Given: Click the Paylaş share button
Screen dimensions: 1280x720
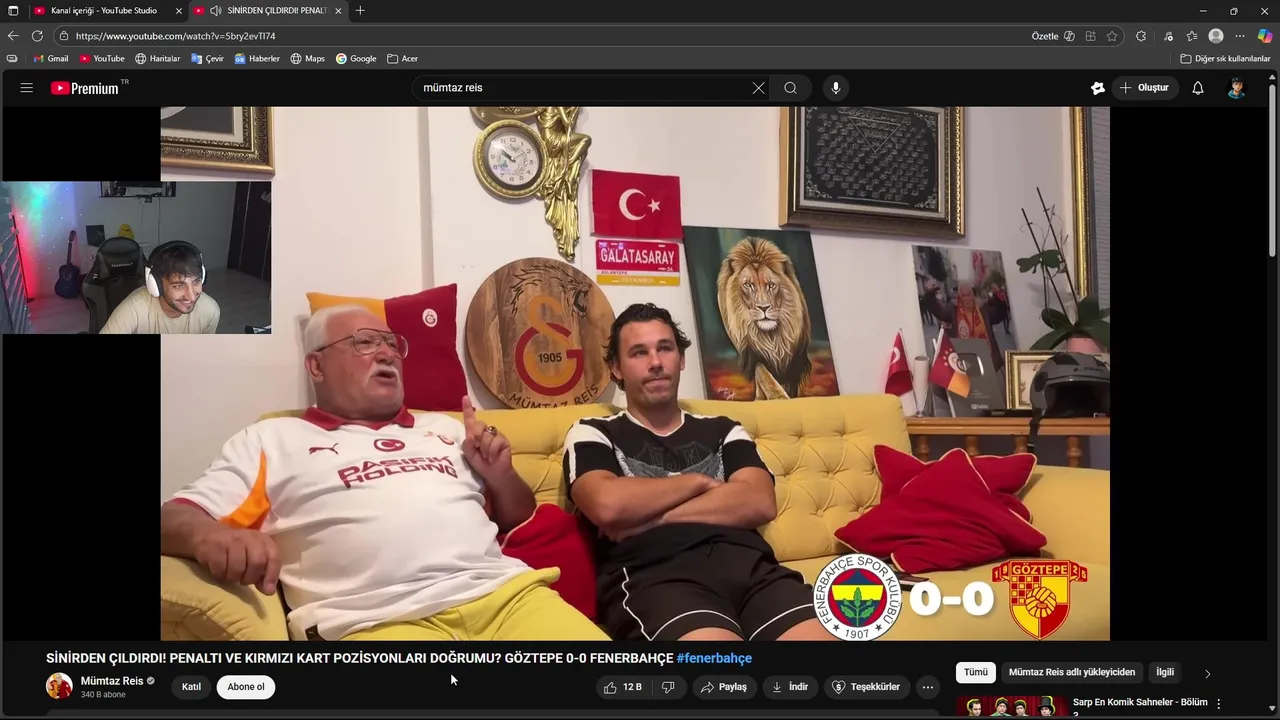Looking at the screenshot, I should pos(723,687).
